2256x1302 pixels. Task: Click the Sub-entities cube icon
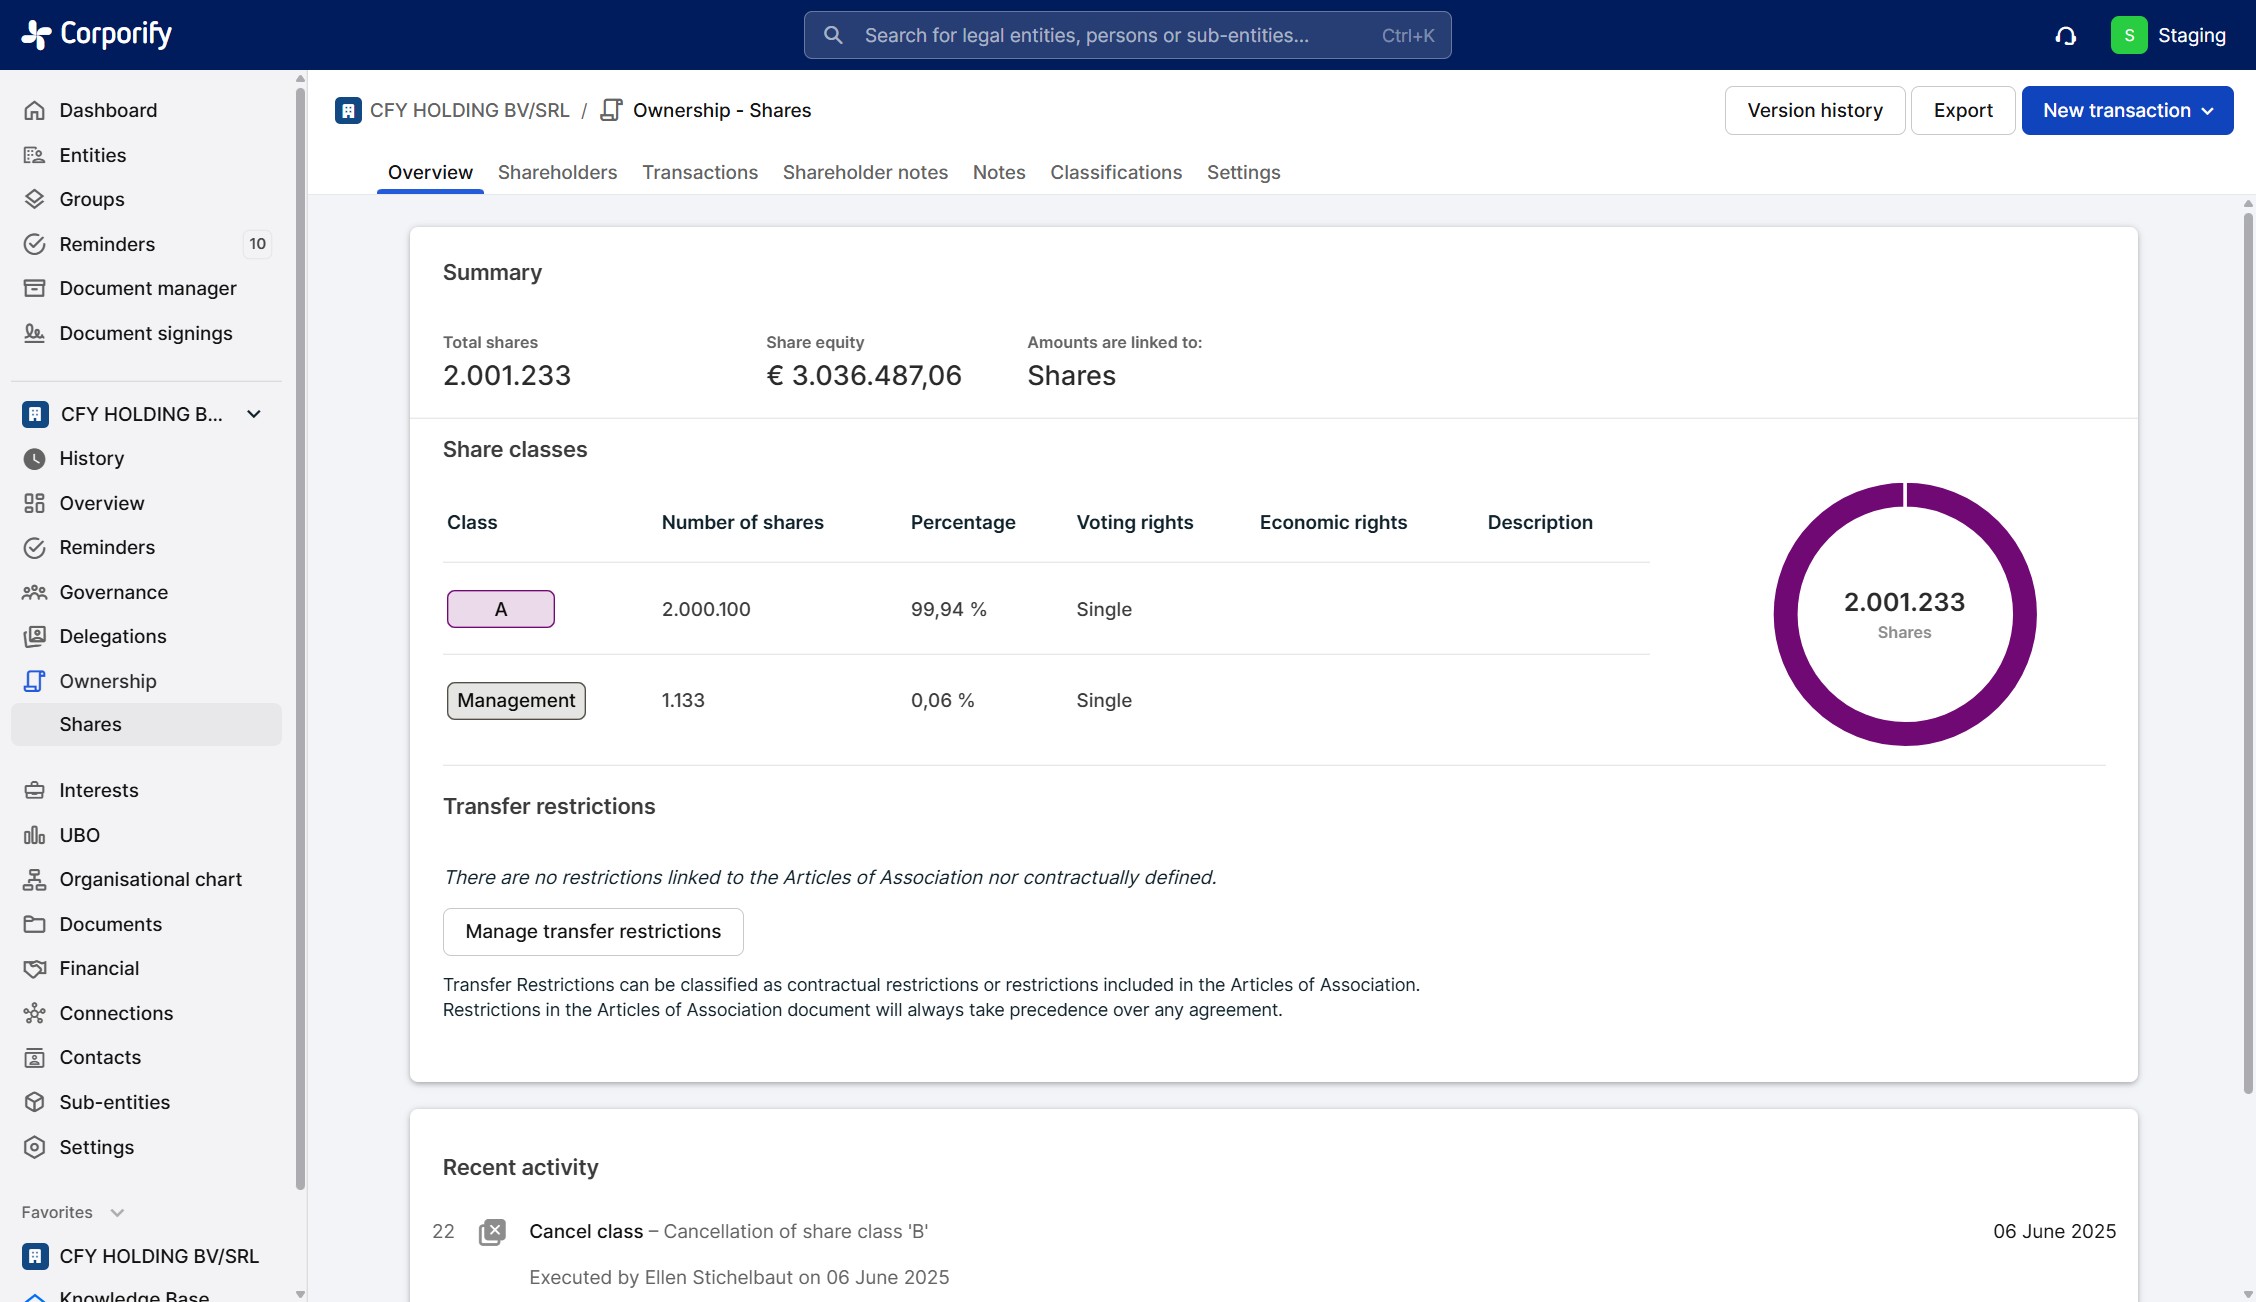pos(35,1102)
